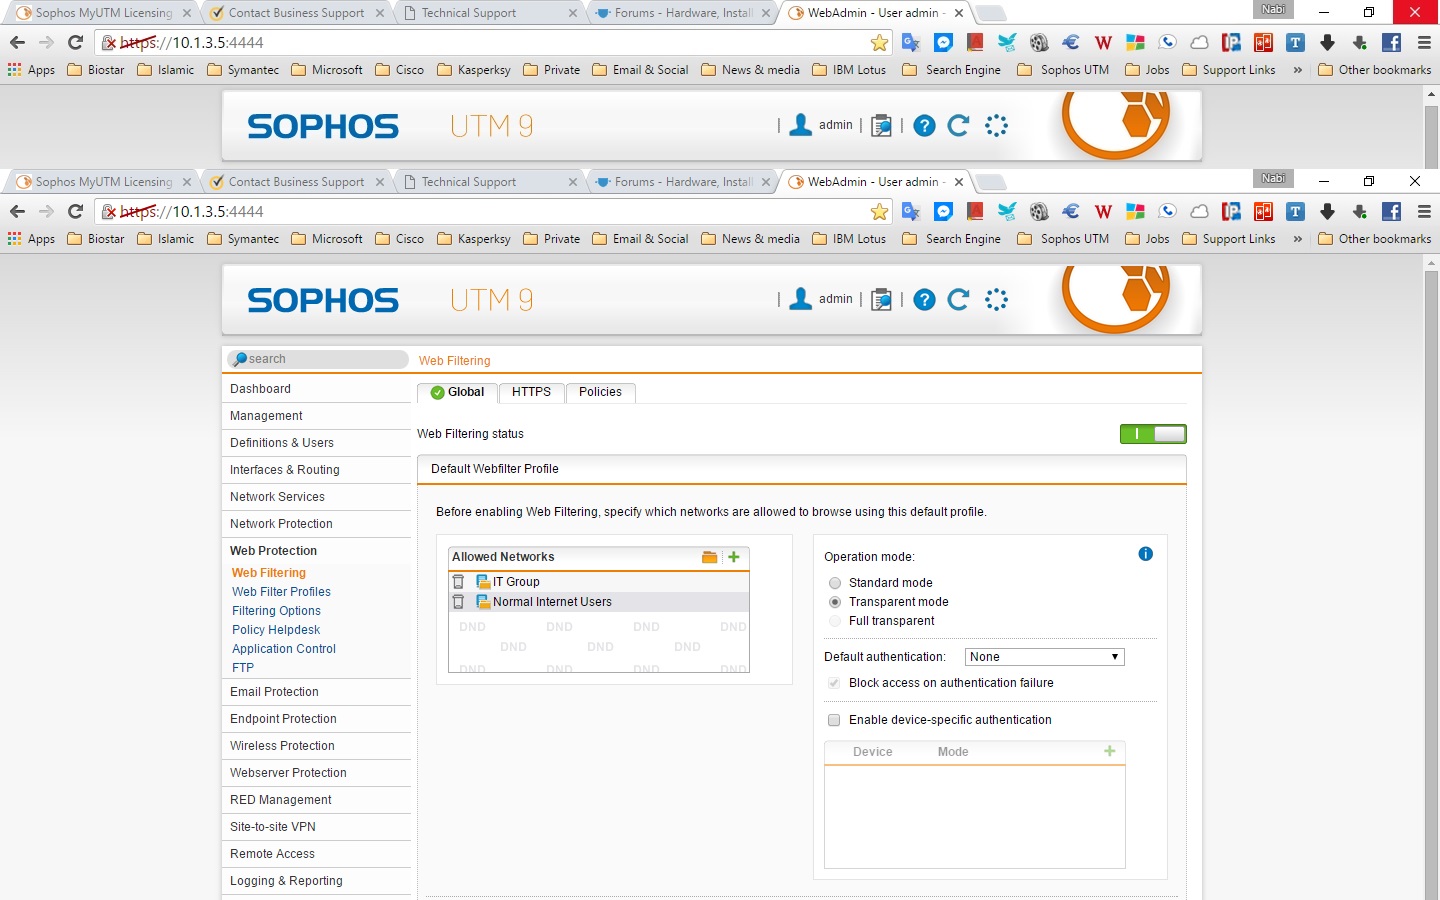This screenshot has height=900, width=1440.
Task: Click the help icon in the background window's Sophos header
Action: 925,125
